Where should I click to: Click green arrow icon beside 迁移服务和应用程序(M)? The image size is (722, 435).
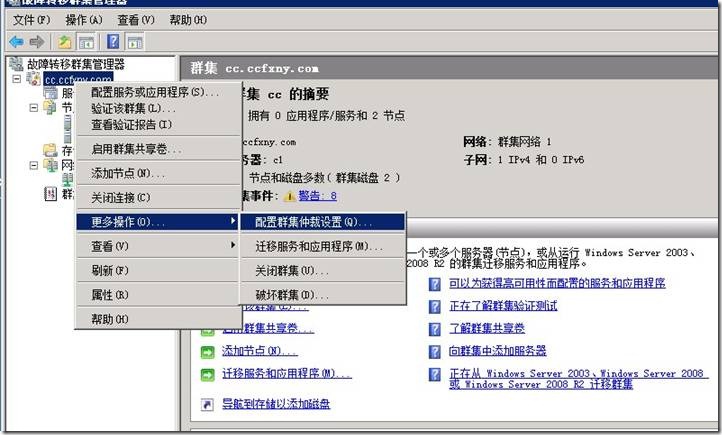[208, 375]
